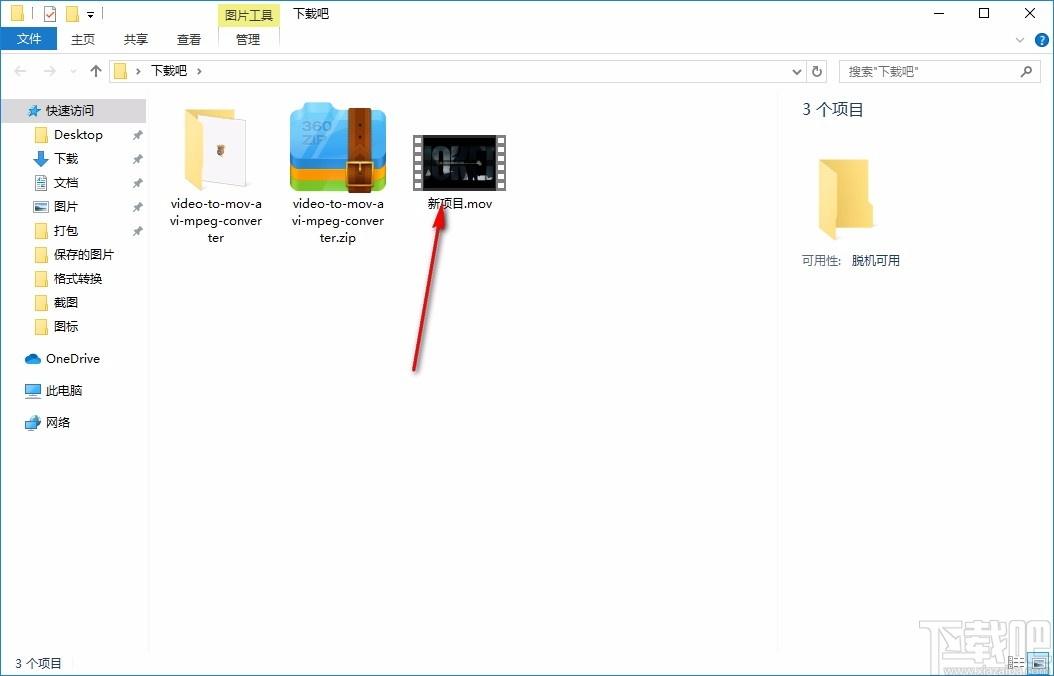This screenshot has width=1054, height=676.
Task: Open 下载 in the navigation pane
Action: click(65, 159)
